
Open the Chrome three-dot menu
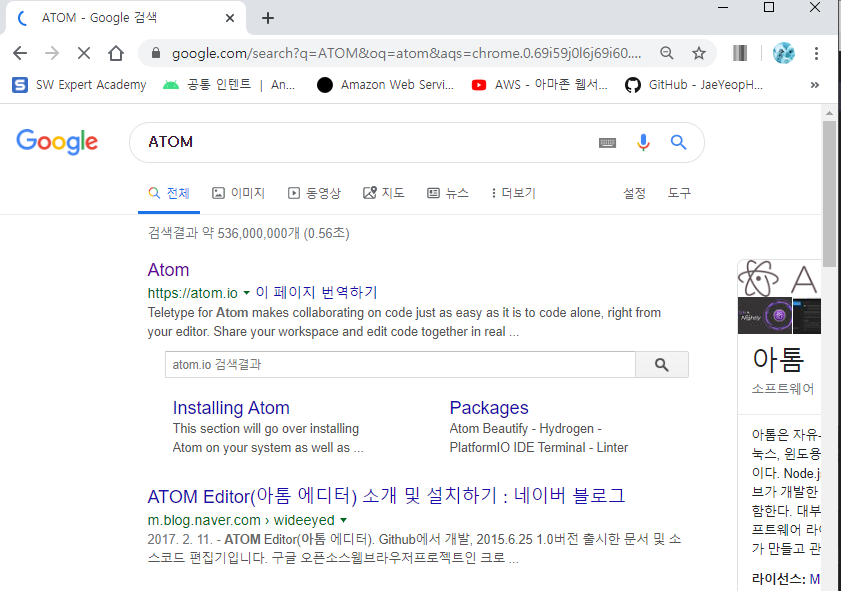click(816, 53)
